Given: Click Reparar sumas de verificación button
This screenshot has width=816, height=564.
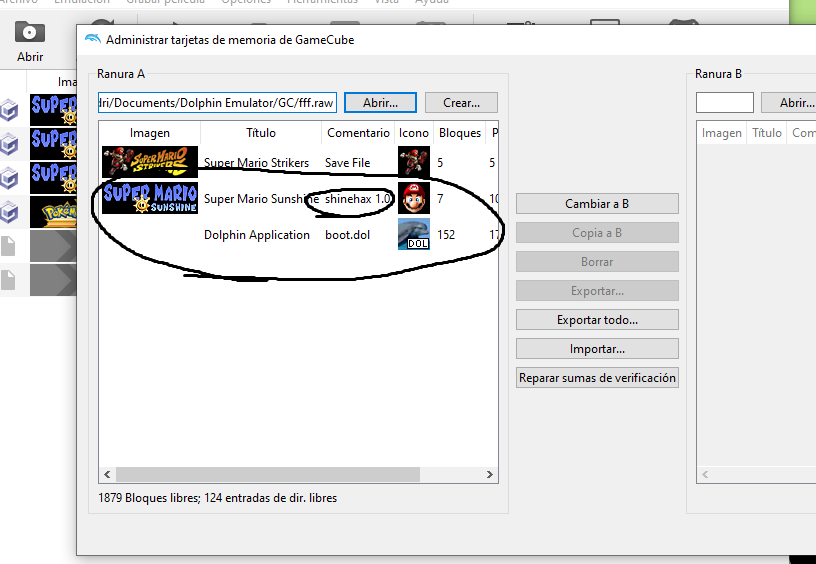Looking at the screenshot, I should pos(597,378).
